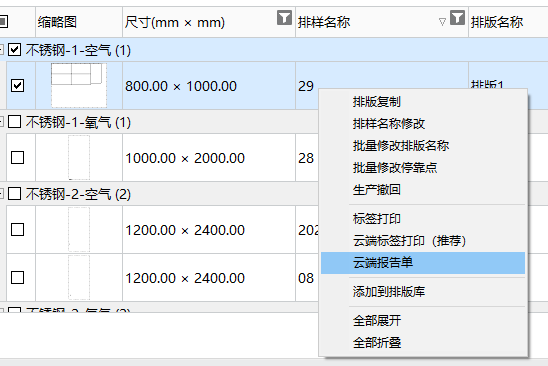The height and width of the screenshot is (366, 548).
Task: Select the 800.00 × 1000.00 layout thumbnail
Action: point(79,85)
